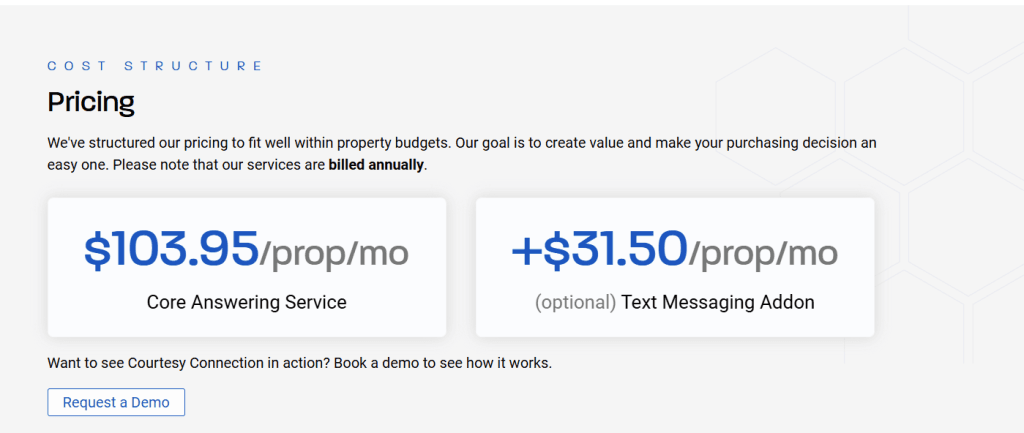Screen dimensions: 1024x433
Task: Click "Want to see Courtesy Connection in action?"
Action: coord(189,362)
